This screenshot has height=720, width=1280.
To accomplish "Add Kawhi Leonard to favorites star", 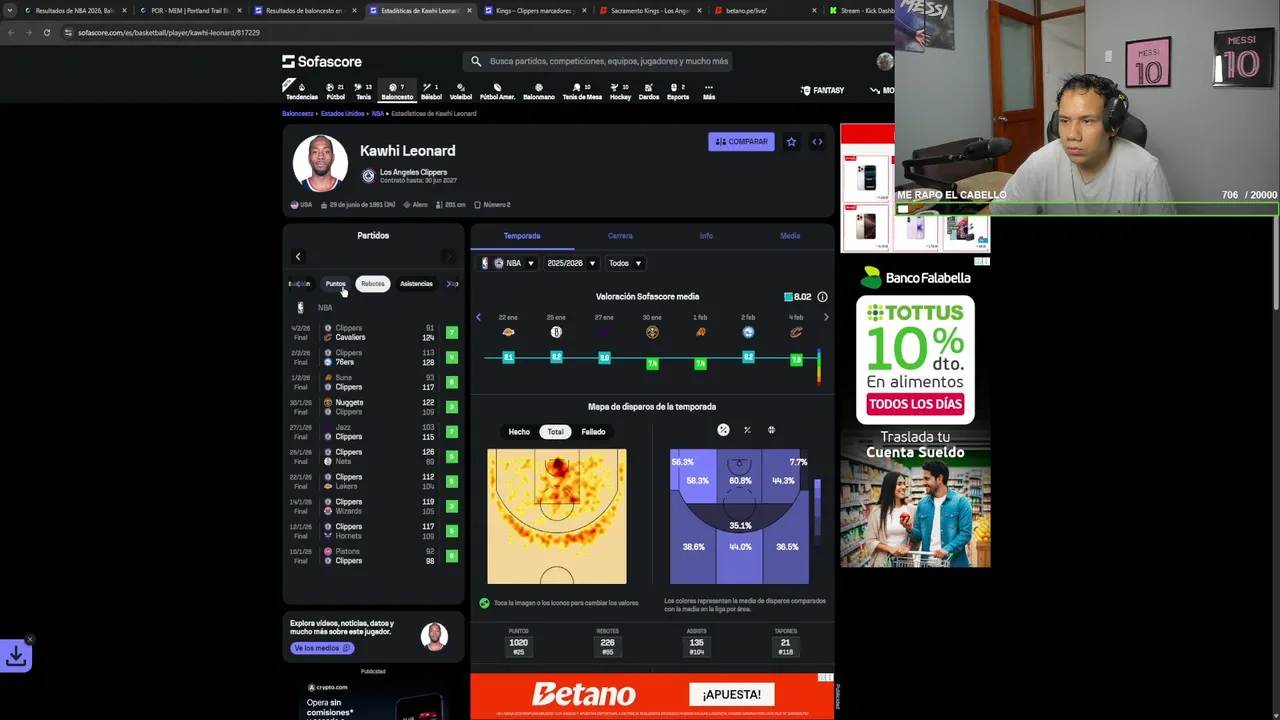I will 791,142.
